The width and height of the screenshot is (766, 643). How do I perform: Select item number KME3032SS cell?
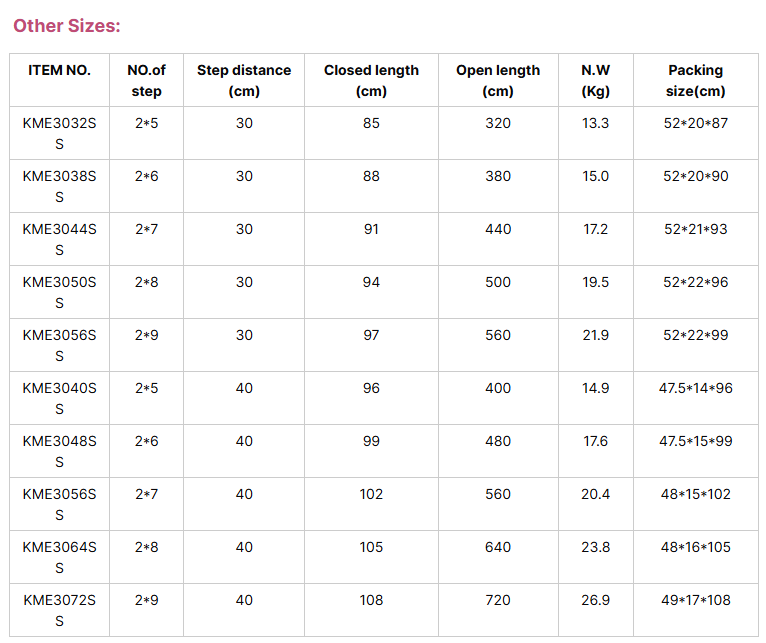[59, 133]
